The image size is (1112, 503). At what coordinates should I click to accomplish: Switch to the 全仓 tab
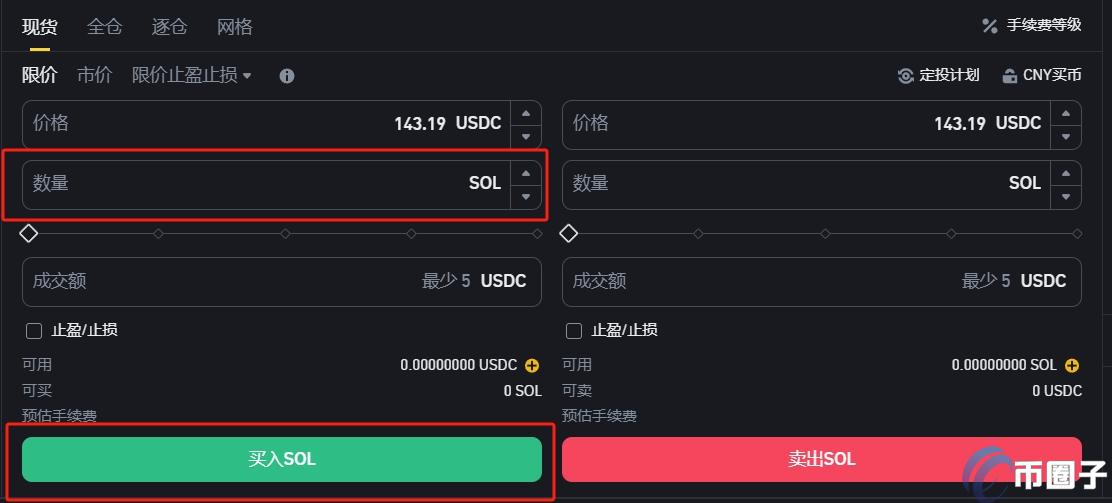pos(104,27)
